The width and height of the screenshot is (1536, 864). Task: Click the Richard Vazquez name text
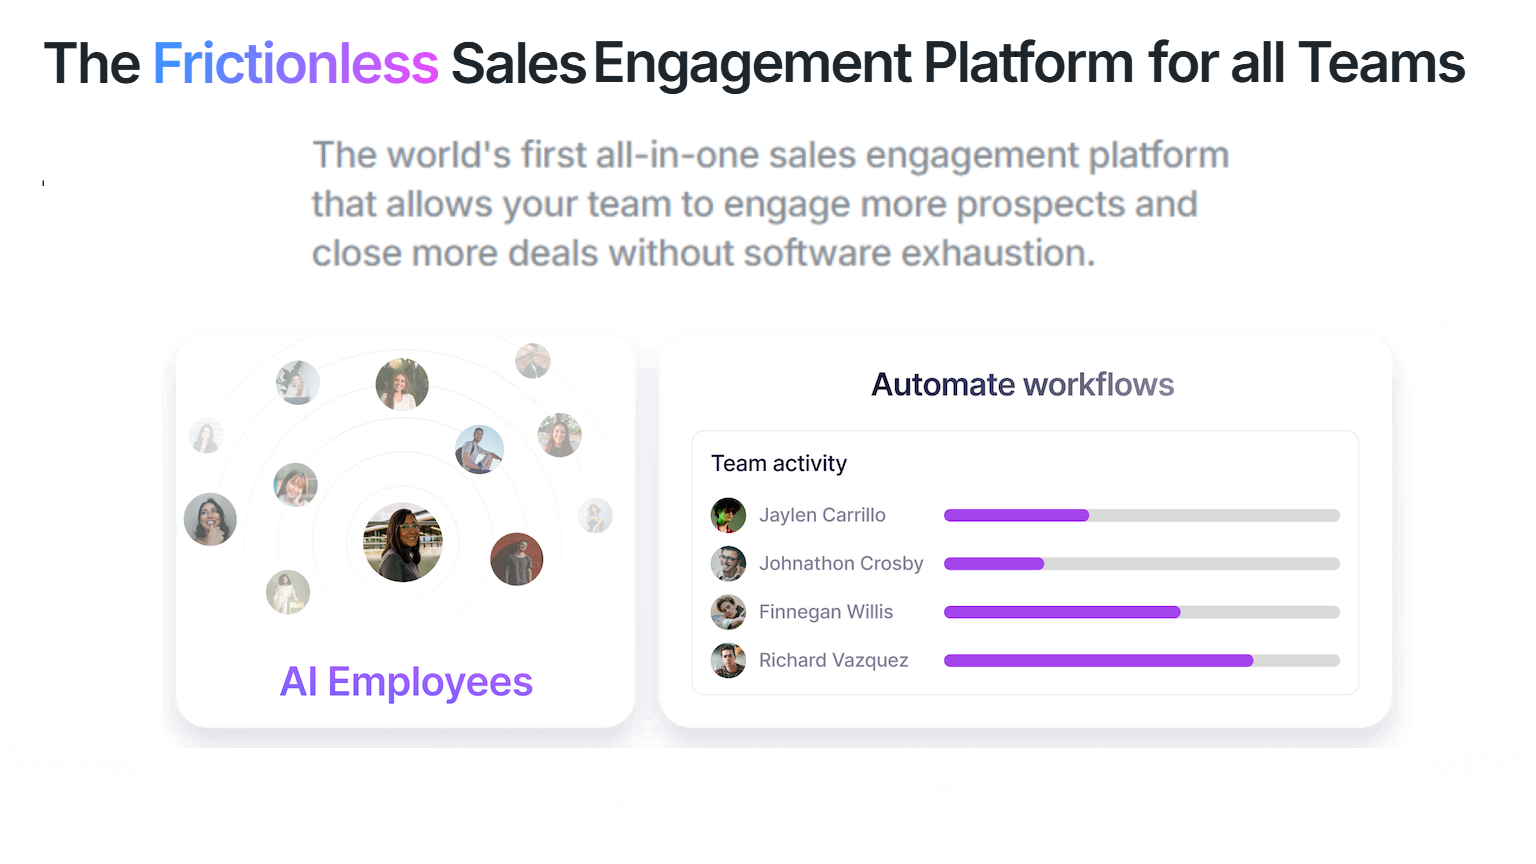coord(833,660)
